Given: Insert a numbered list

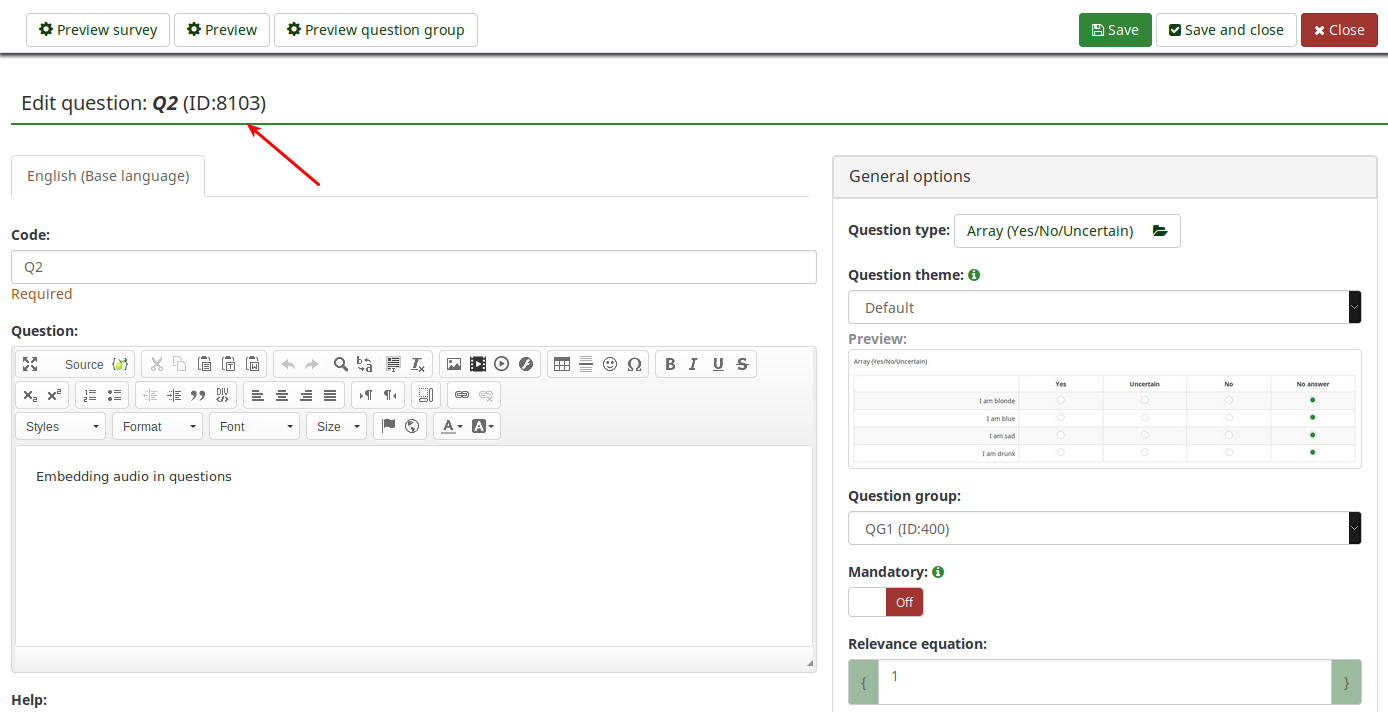Looking at the screenshot, I should pyautogui.click(x=90, y=395).
